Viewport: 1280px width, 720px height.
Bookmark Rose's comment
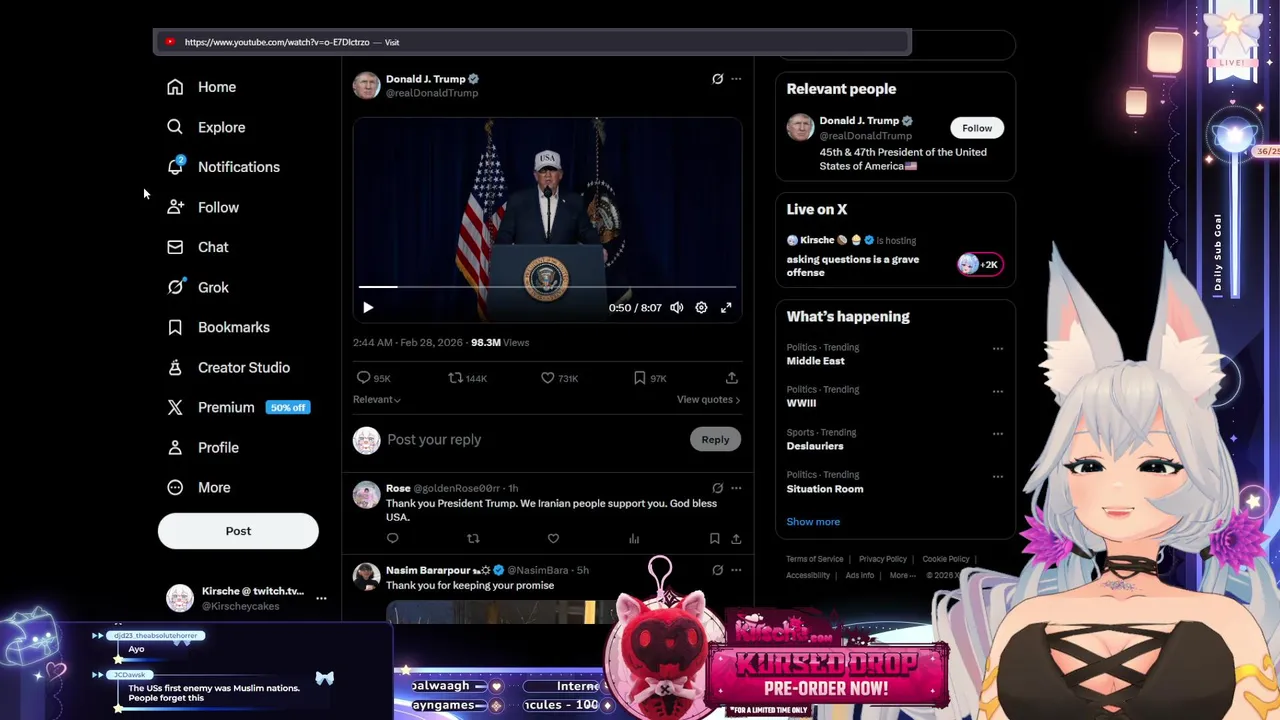pyautogui.click(x=714, y=539)
